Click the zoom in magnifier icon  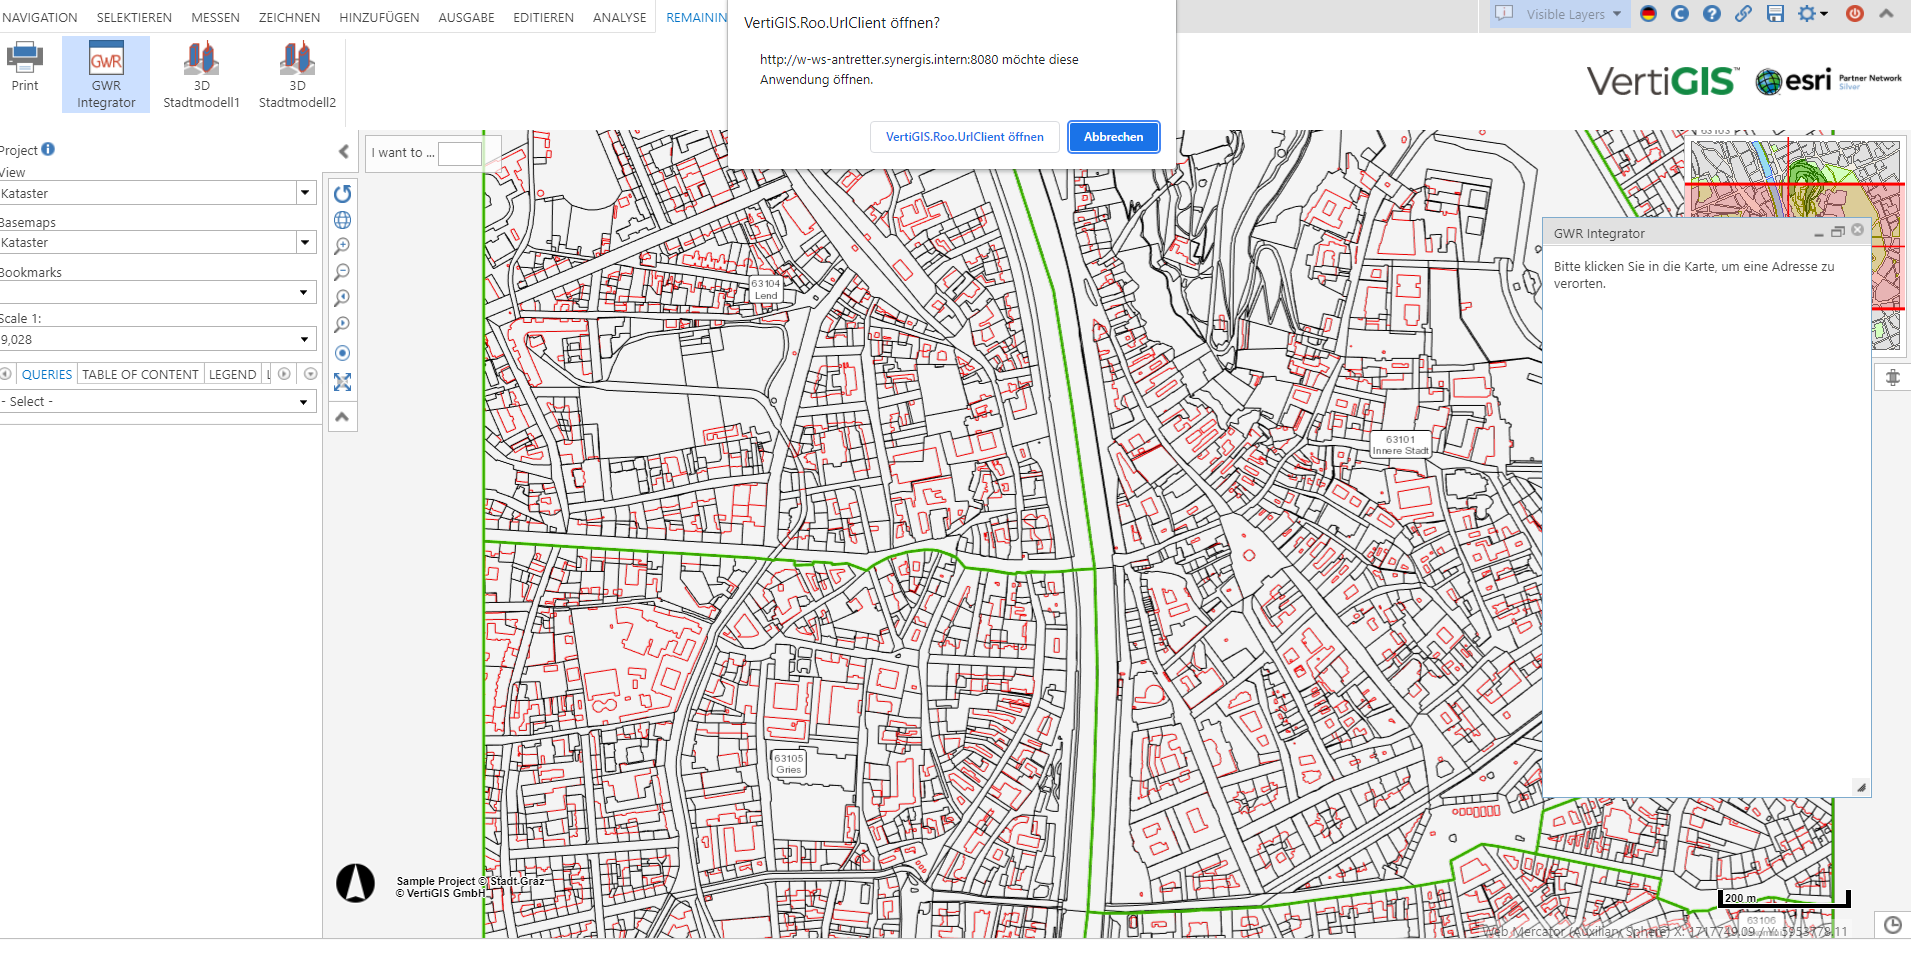click(342, 246)
